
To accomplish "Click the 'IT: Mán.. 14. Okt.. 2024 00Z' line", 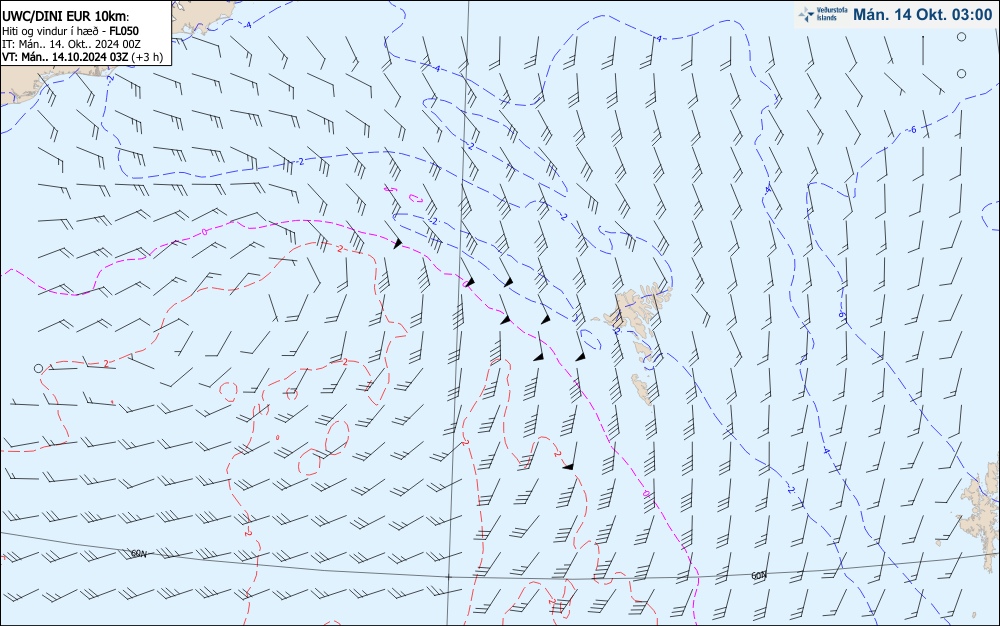I will (71, 44).
